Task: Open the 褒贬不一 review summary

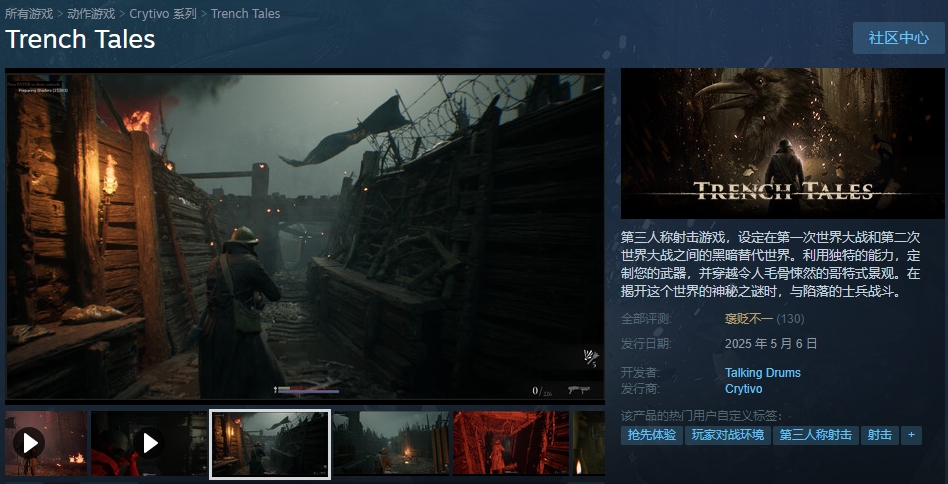Action: click(x=748, y=318)
